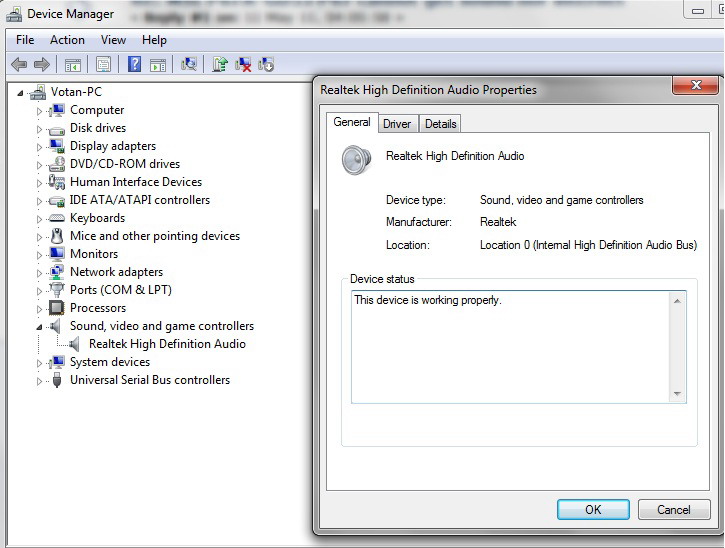The width and height of the screenshot is (725, 548).
Task: Click the Network adapters category icon
Action: point(57,272)
